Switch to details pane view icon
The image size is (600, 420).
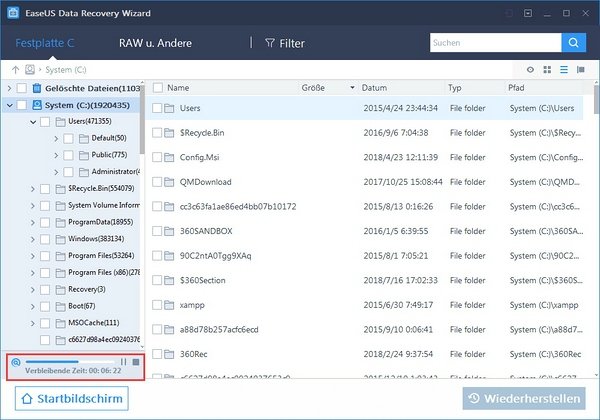(581, 70)
